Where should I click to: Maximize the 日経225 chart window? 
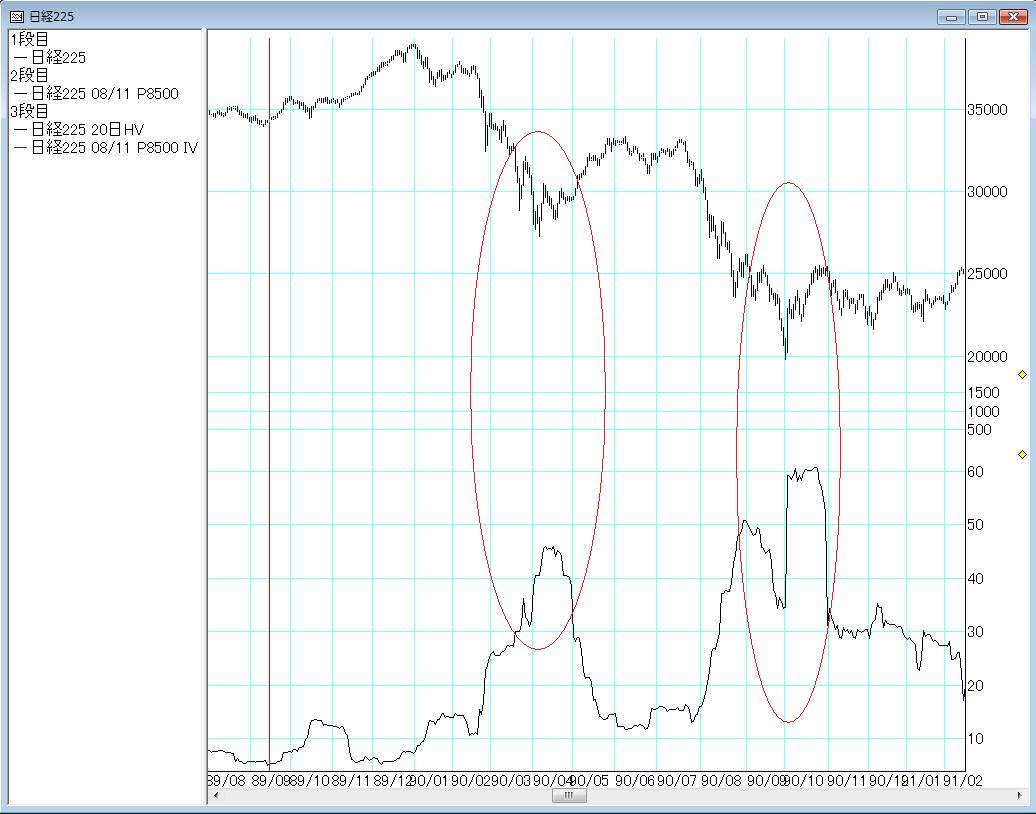982,16
